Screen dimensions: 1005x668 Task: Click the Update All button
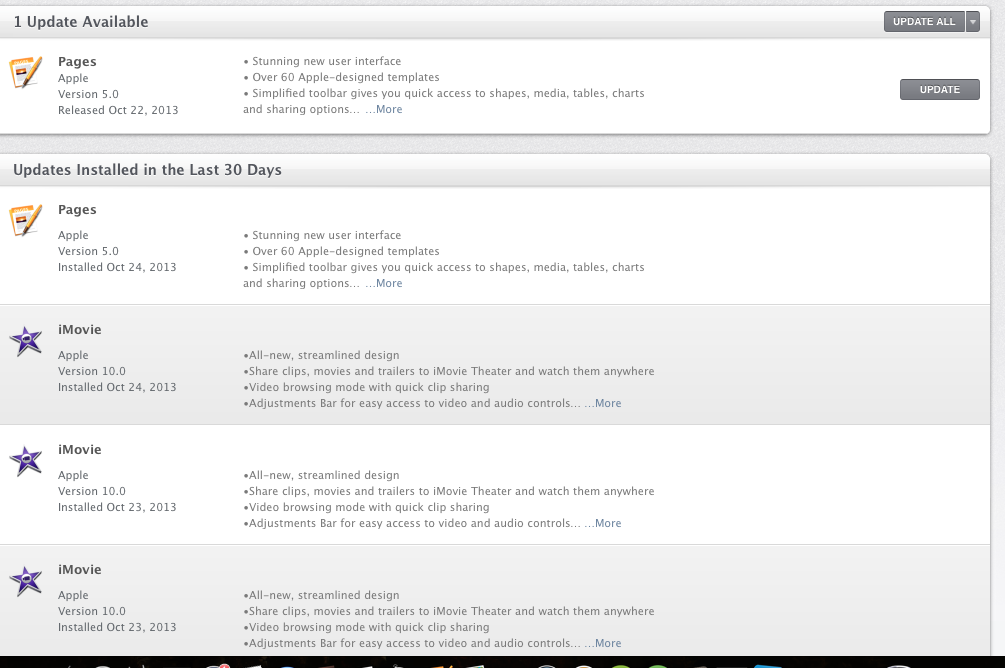pyautogui.click(x=924, y=21)
